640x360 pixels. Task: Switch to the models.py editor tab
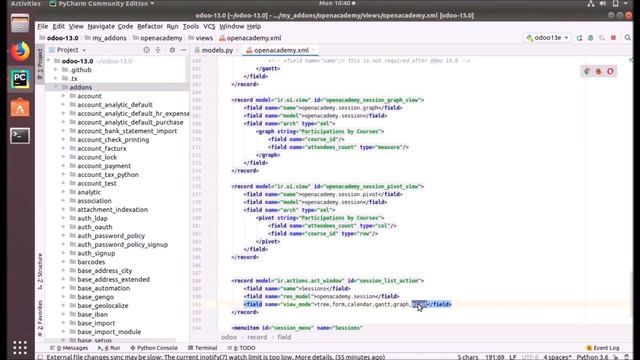tap(217, 50)
